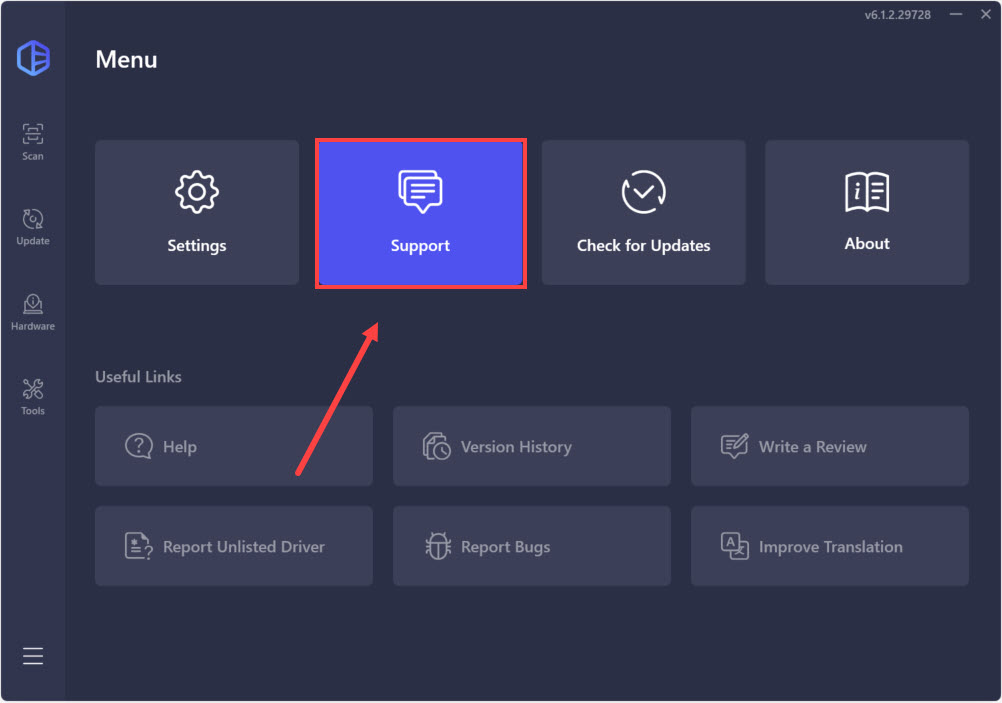Click the Help link button

click(234, 446)
